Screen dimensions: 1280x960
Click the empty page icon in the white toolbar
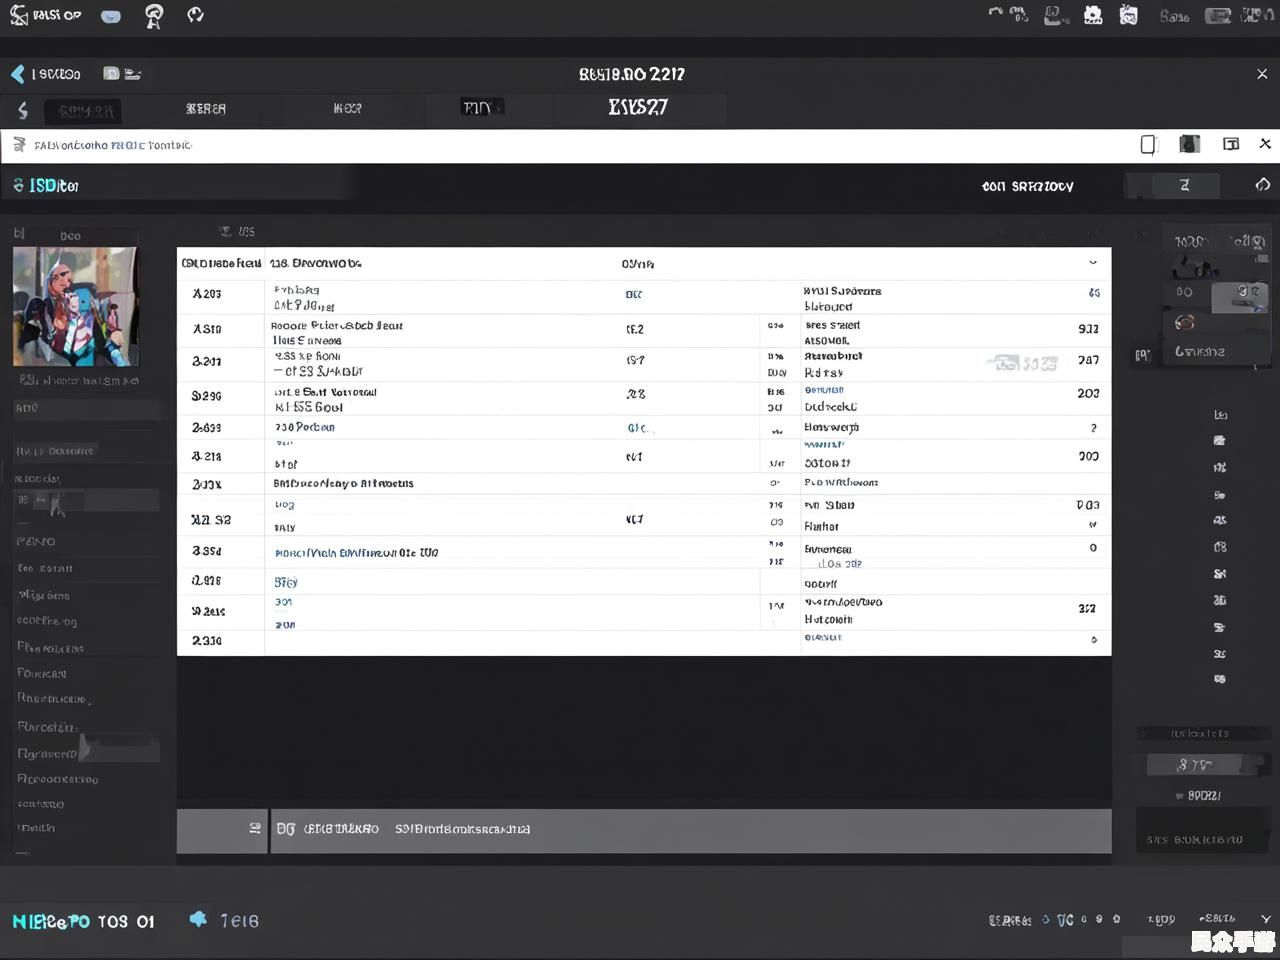click(1148, 145)
